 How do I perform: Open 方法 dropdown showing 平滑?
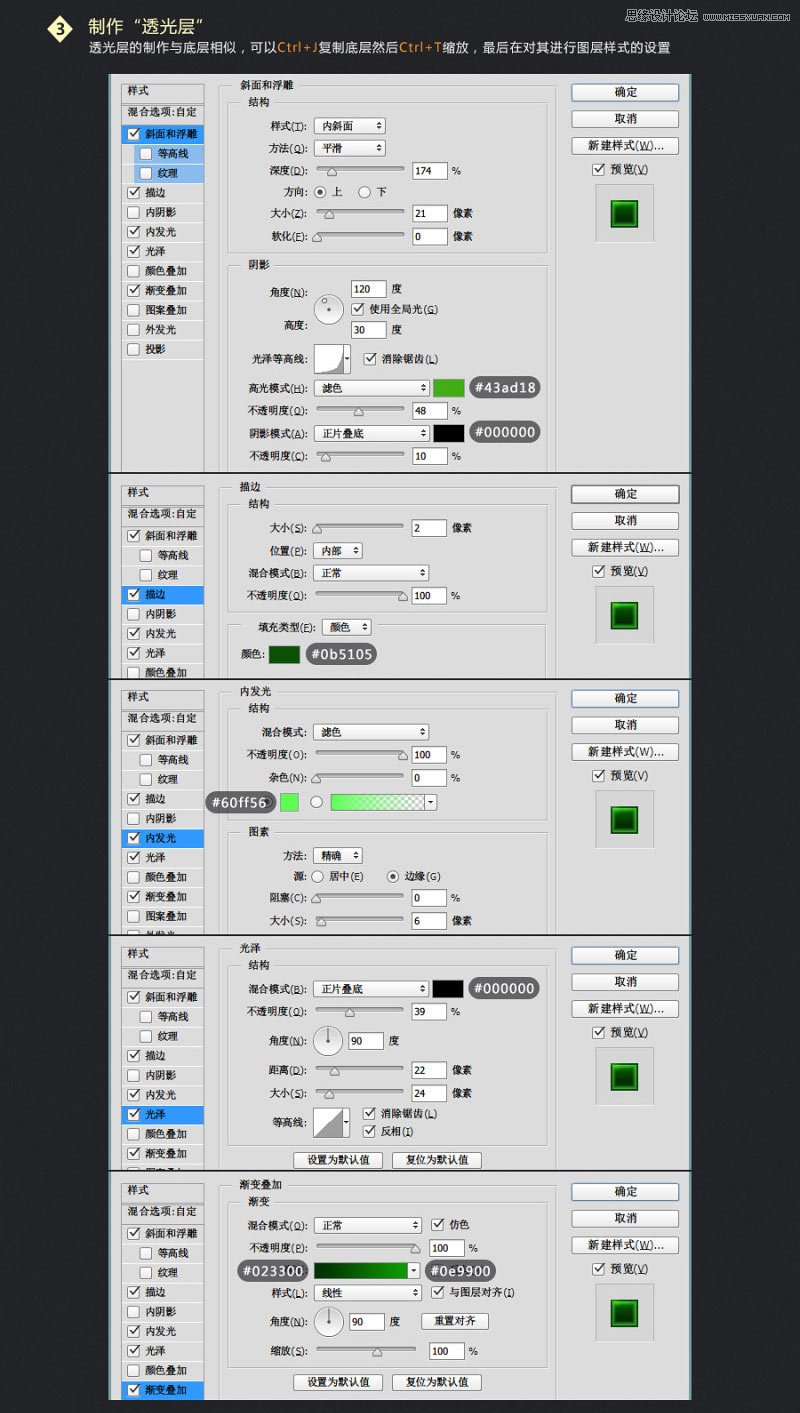(349, 148)
